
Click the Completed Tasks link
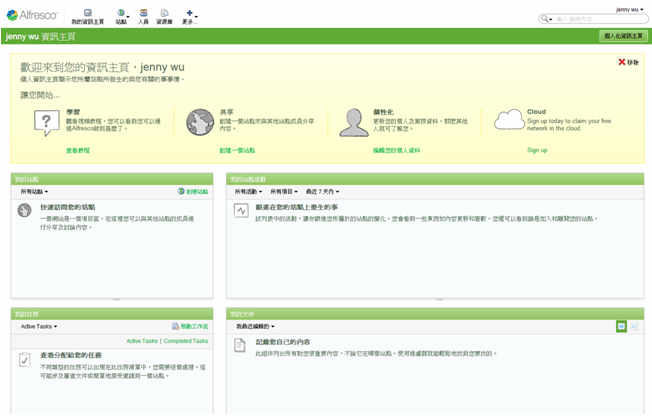(186, 341)
